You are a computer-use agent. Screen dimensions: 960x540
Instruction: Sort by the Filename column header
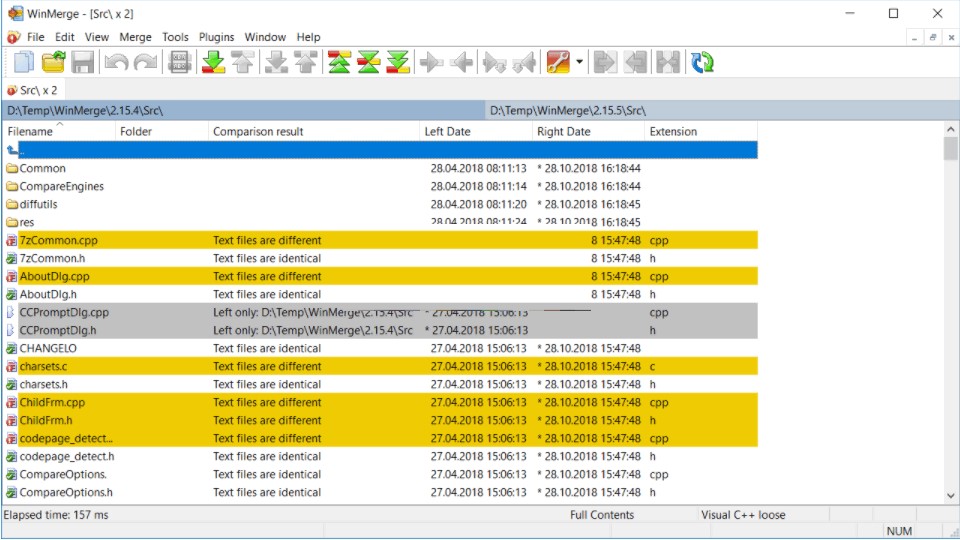tap(30, 131)
